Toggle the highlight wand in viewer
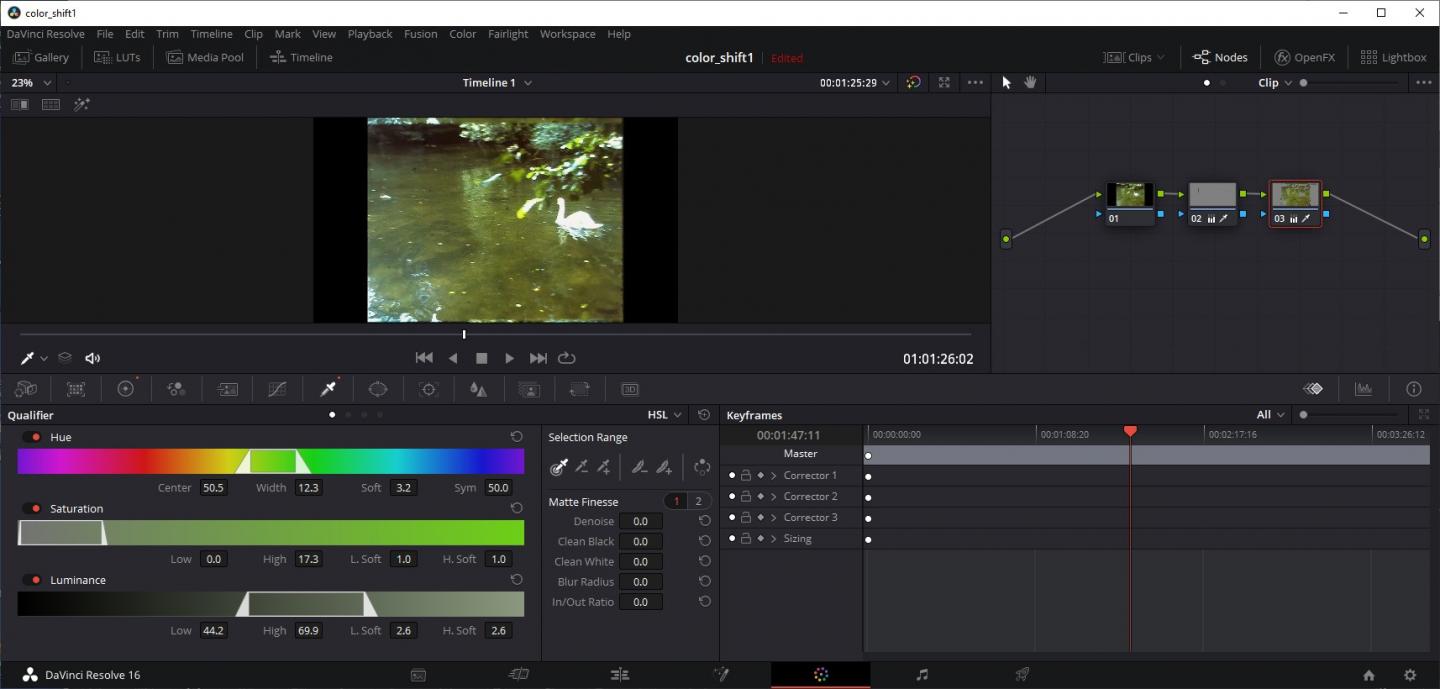The width and height of the screenshot is (1440, 689). pos(82,104)
